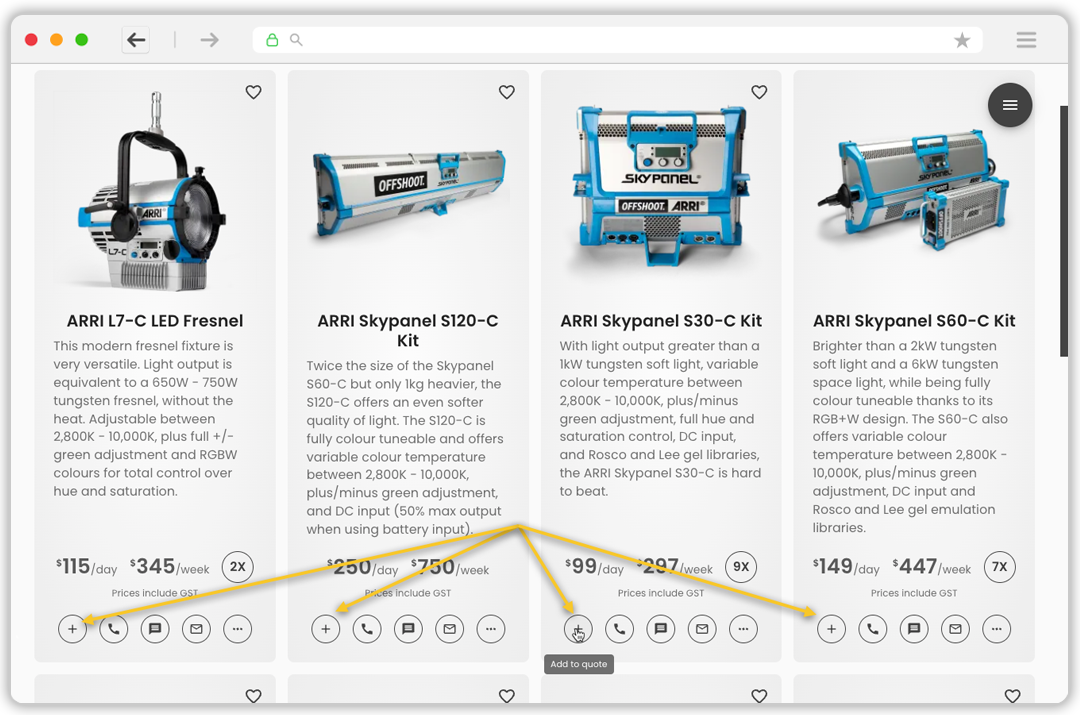
Task: Open ARRI Skypanel S30-C Kit title
Action: tap(661, 321)
